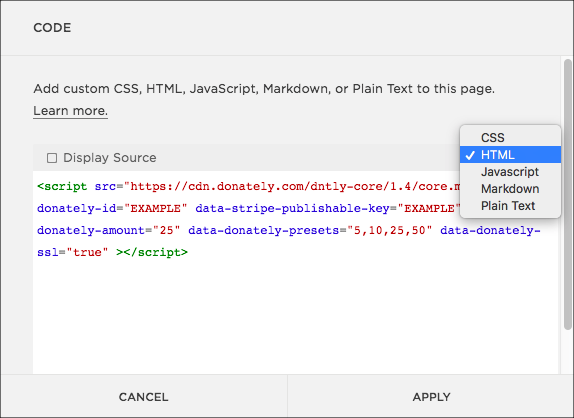Image resolution: width=574 pixels, height=418 pixels.
Task: Click the opening <script tag in editor
Action: (x=62, y=187)
